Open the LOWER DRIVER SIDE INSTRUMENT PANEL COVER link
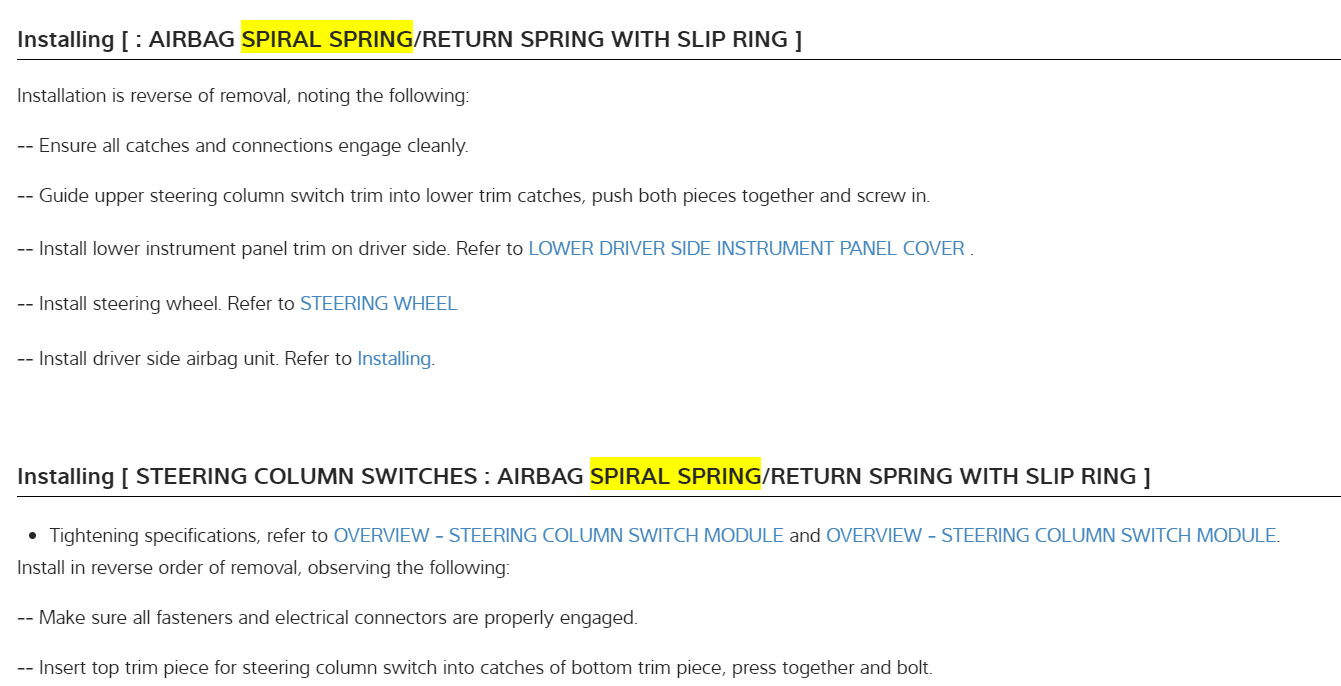Viewport: 1341px width, 686px height. click(x=746, y=248)
